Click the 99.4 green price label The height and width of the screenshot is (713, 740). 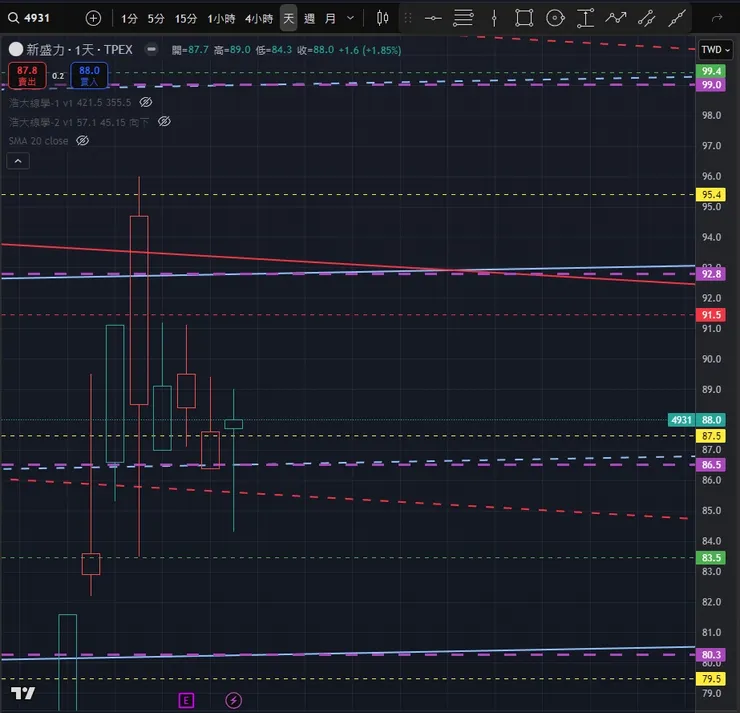[x=711, y=71]
